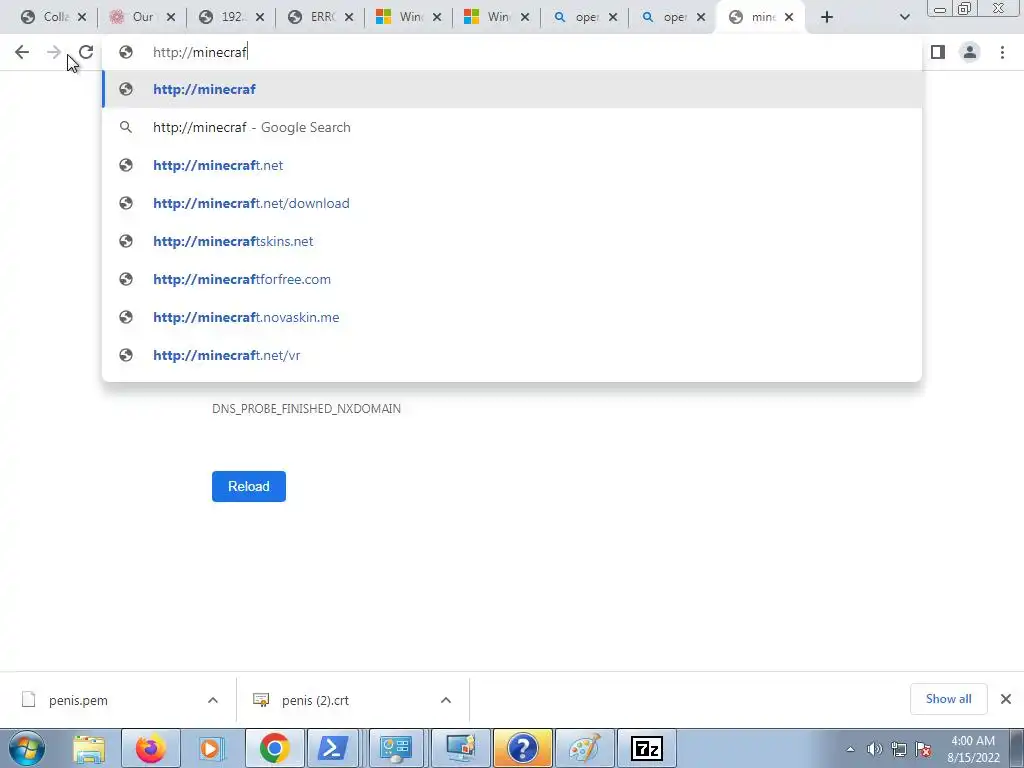This screenshot has width=1024, height=768.
Task: Close the ERRO tab
Action: pos(348,18)
